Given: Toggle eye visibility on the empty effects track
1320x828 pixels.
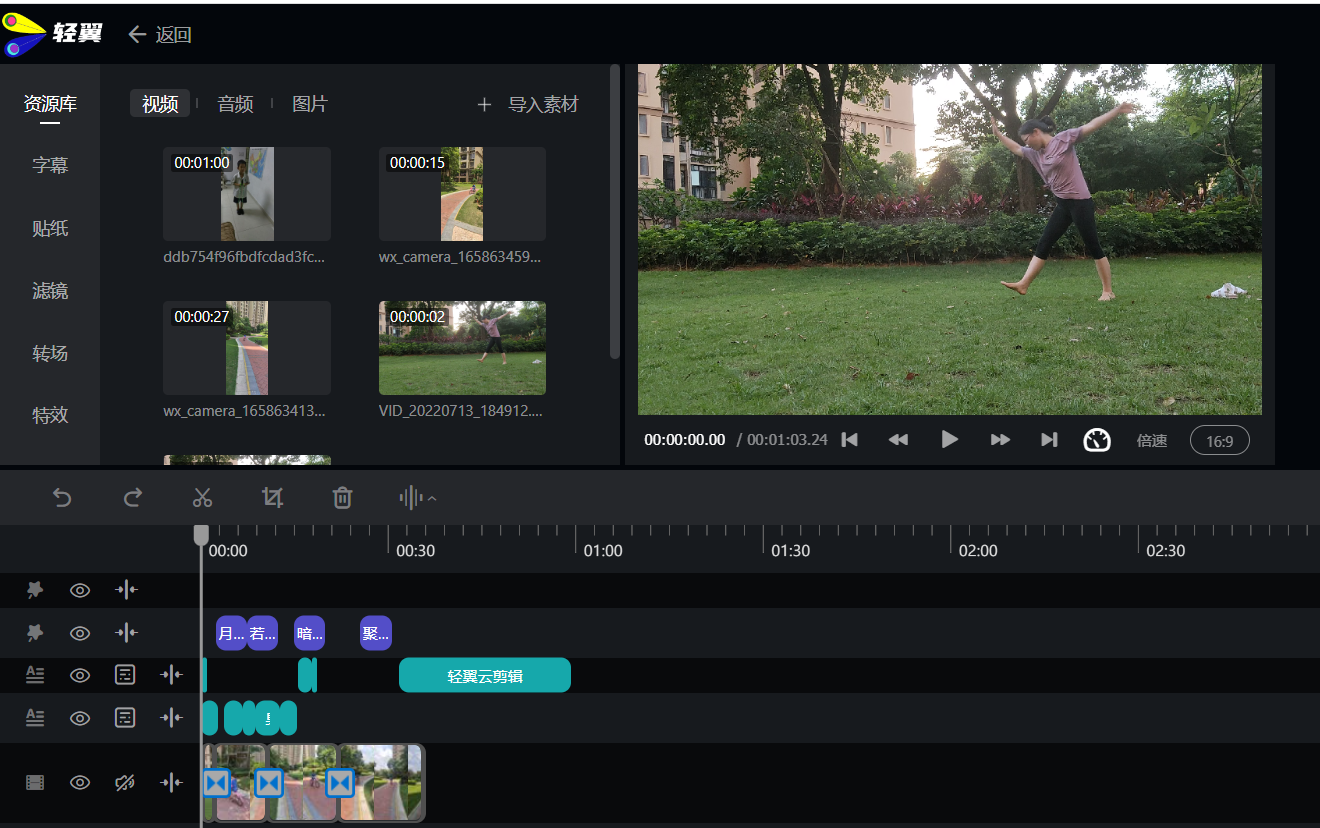Looking at the screenshot, I should [80, 590].
